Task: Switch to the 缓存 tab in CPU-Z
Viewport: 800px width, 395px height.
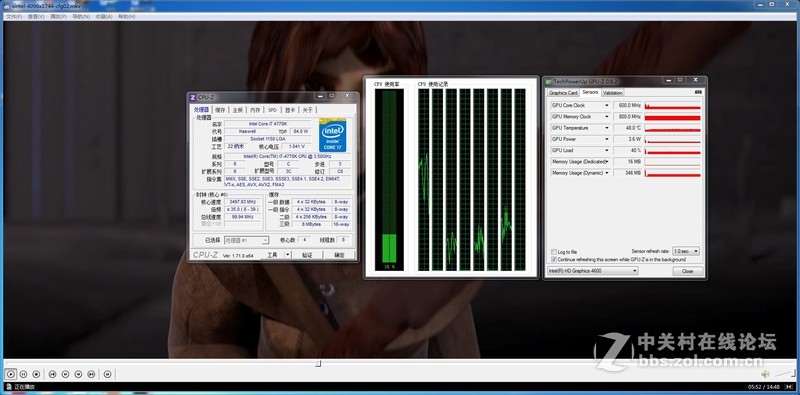Action: pos(220,110)
